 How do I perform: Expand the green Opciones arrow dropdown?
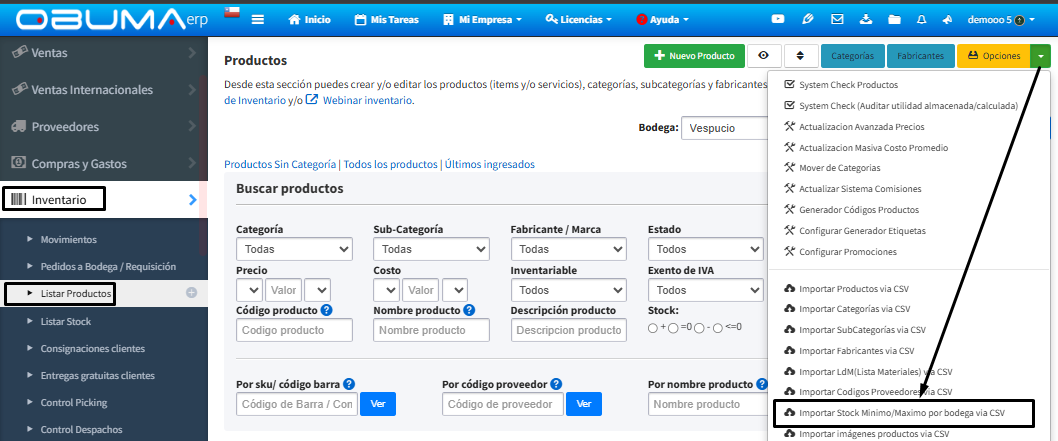coord(1040,56)
